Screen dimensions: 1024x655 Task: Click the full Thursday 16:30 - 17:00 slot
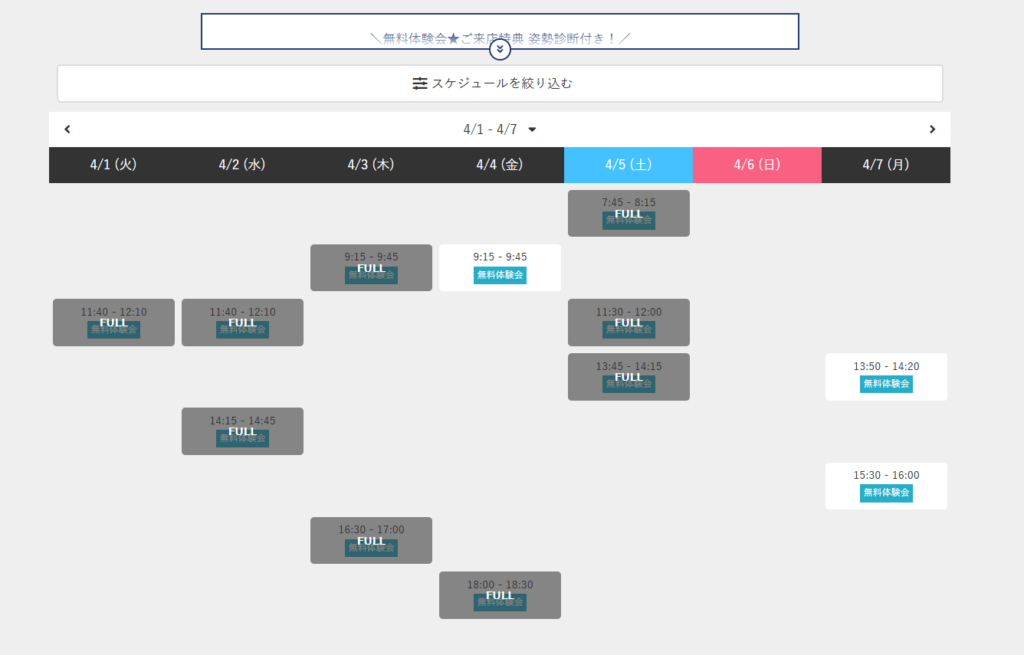coord(371,540)
